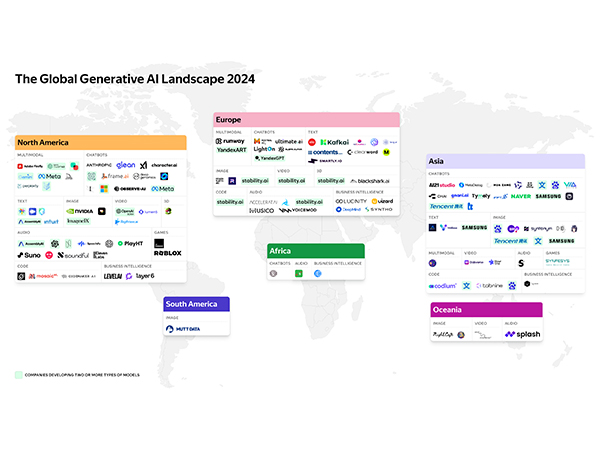This screenshot has width=600, height=450.
Task: Click the ultimate.ai logo
Action: tap(289, 142)
